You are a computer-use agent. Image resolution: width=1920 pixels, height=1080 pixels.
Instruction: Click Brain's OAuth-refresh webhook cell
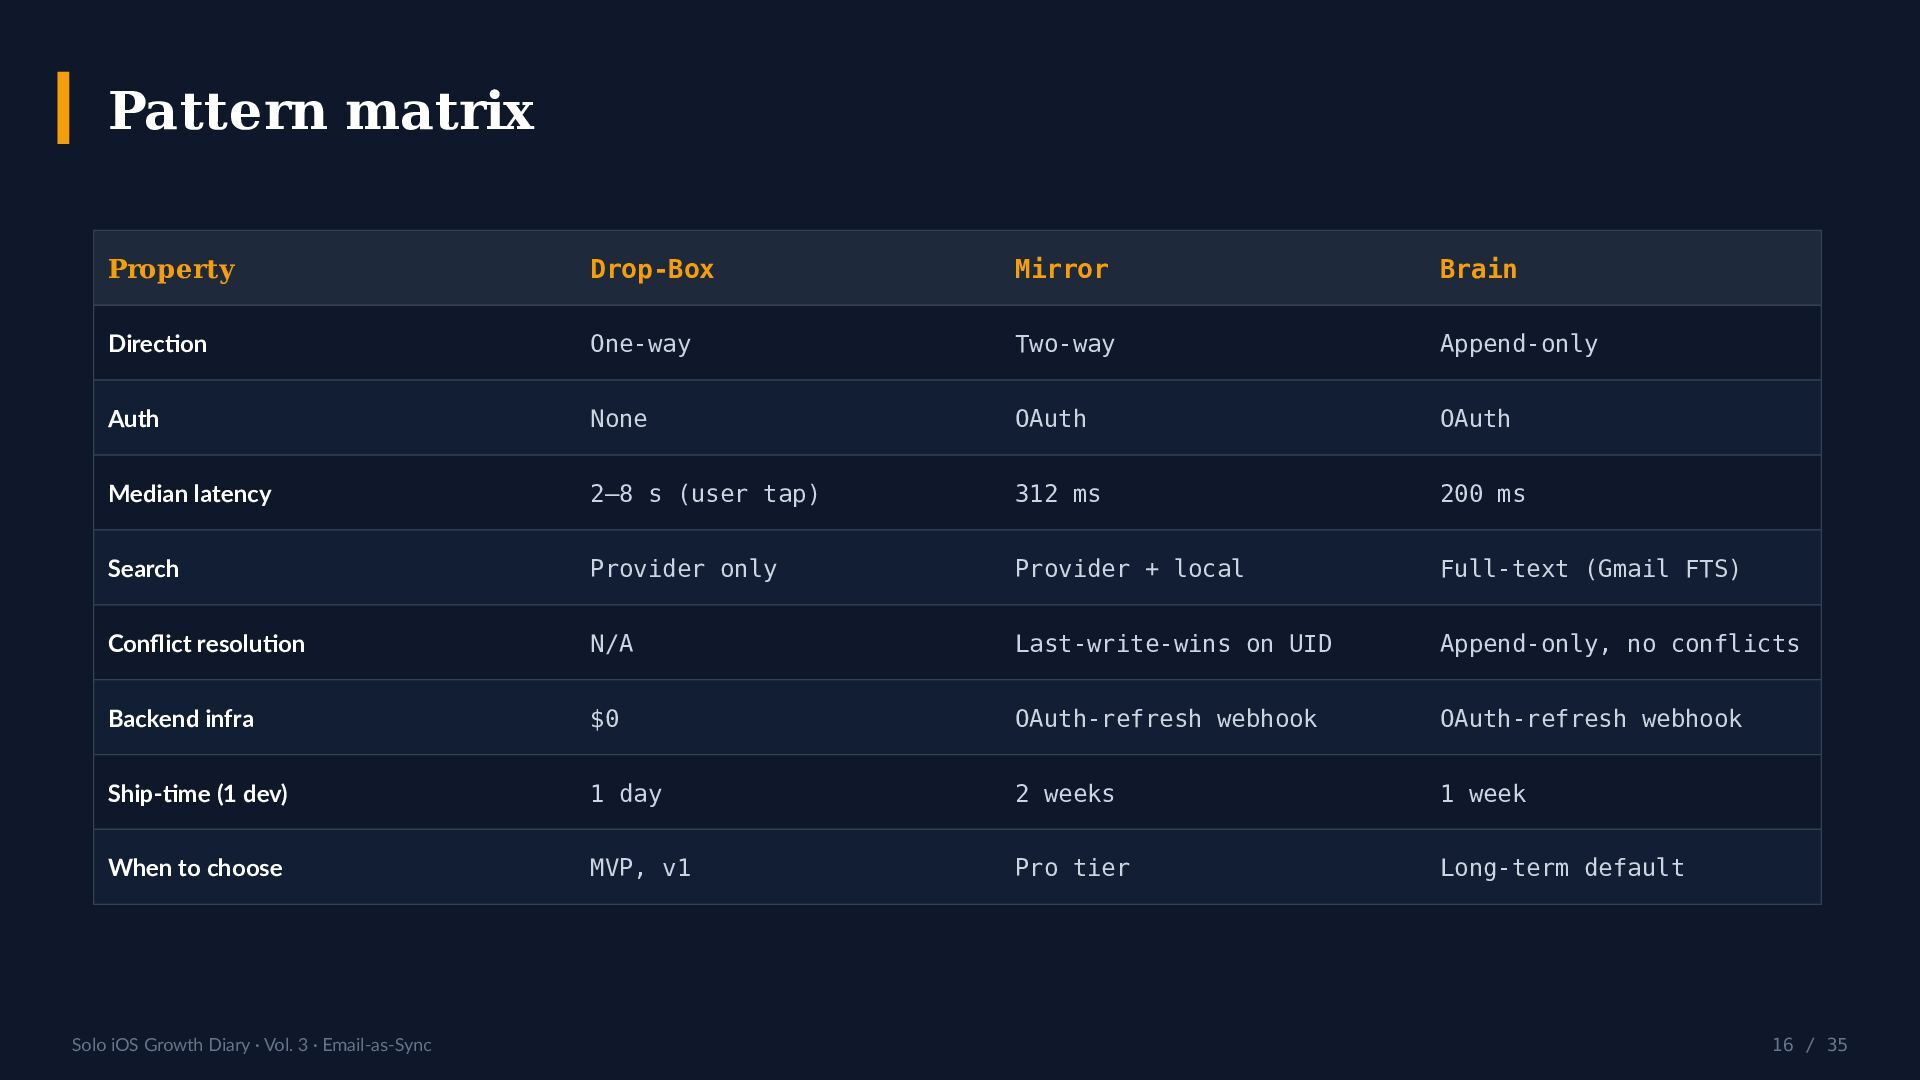tap(1590, 719)
